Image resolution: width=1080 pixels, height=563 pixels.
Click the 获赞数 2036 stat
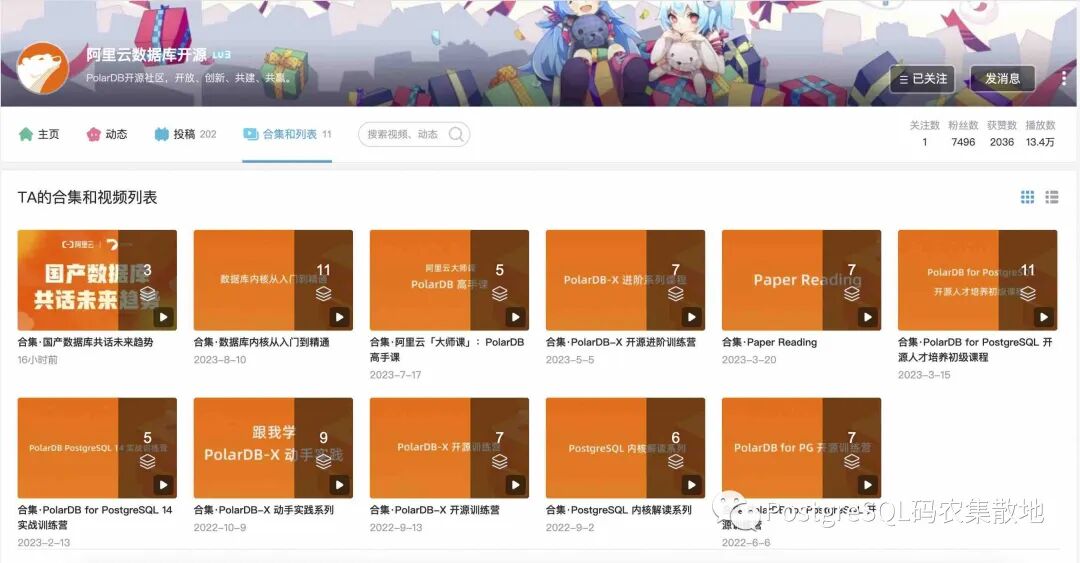click(1001, 134)
